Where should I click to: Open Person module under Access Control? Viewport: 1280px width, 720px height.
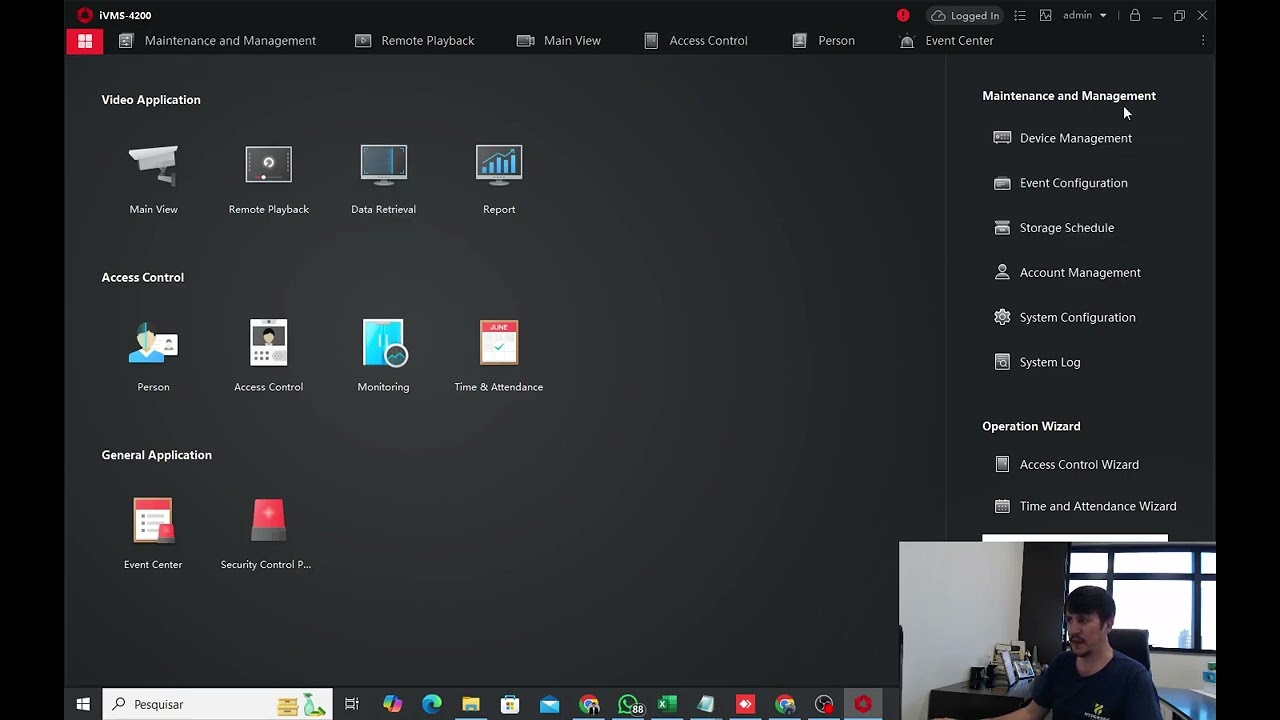[153, 343]
